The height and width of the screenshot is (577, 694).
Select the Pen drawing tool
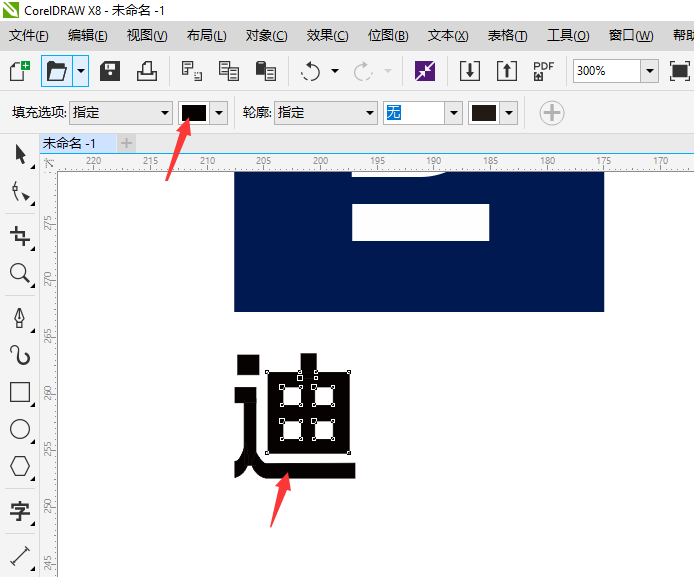[x=20, y=318]
